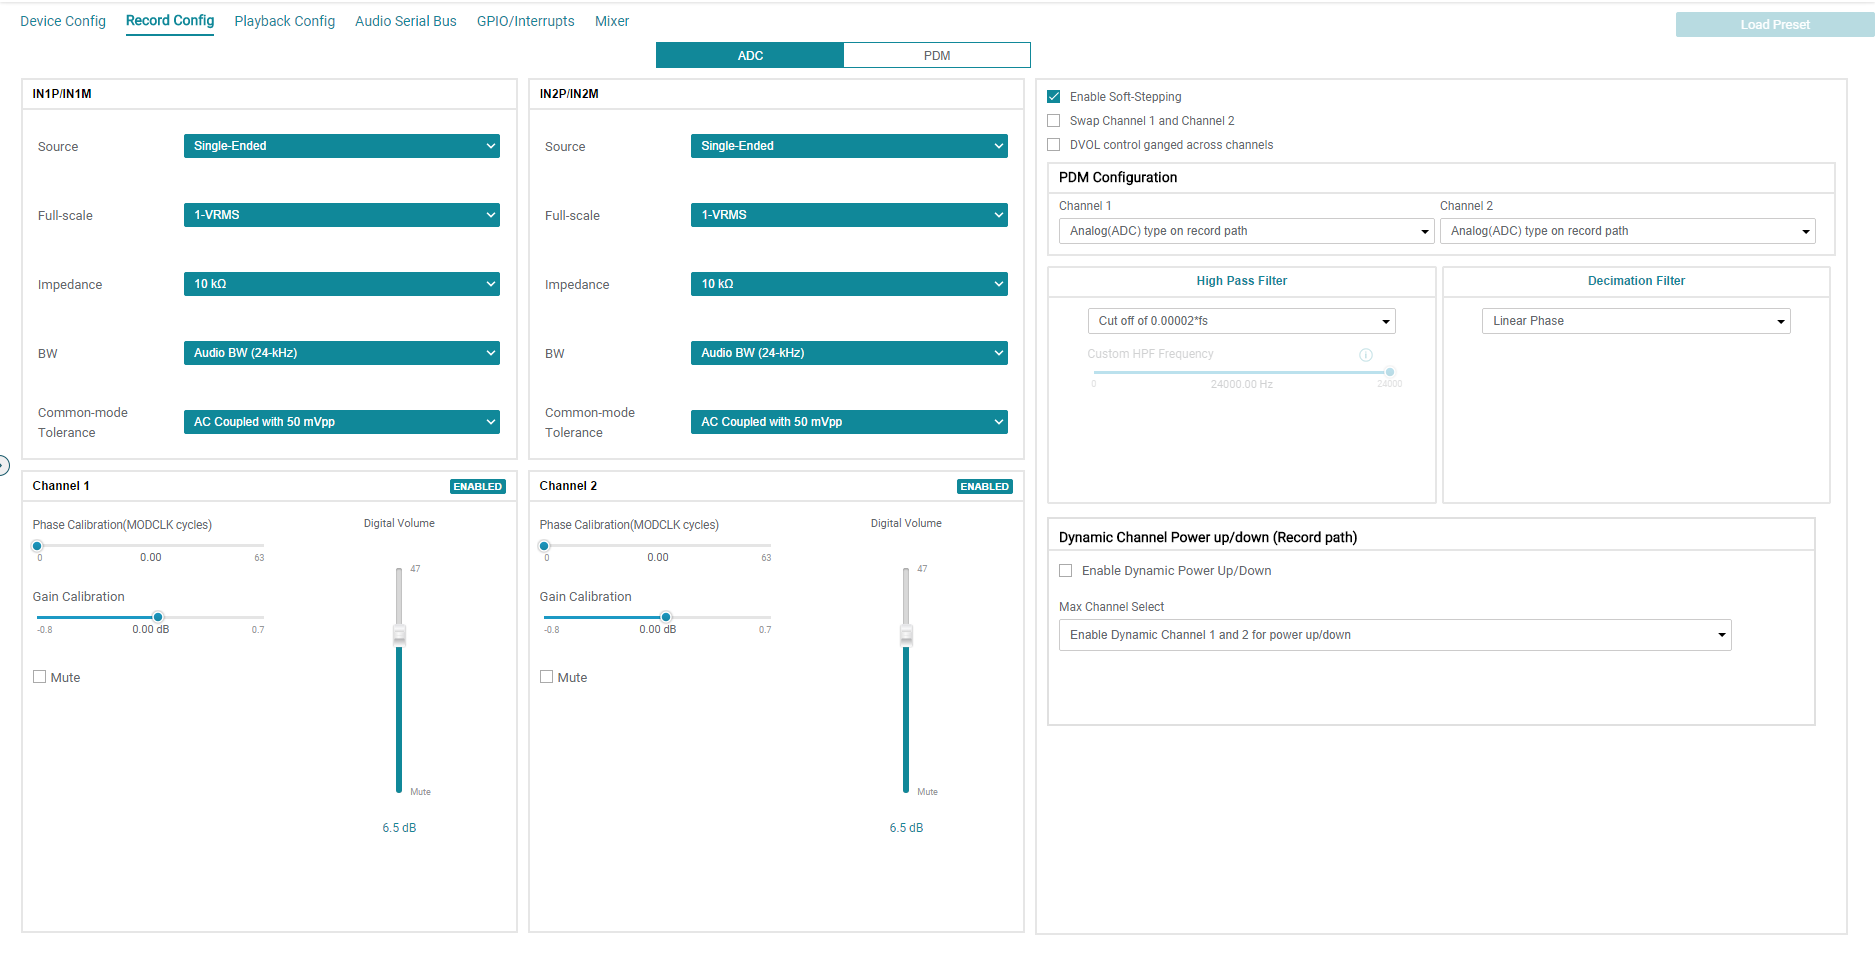Open Decimation Filter Linear Phase dropdown

coord(1636,321)
